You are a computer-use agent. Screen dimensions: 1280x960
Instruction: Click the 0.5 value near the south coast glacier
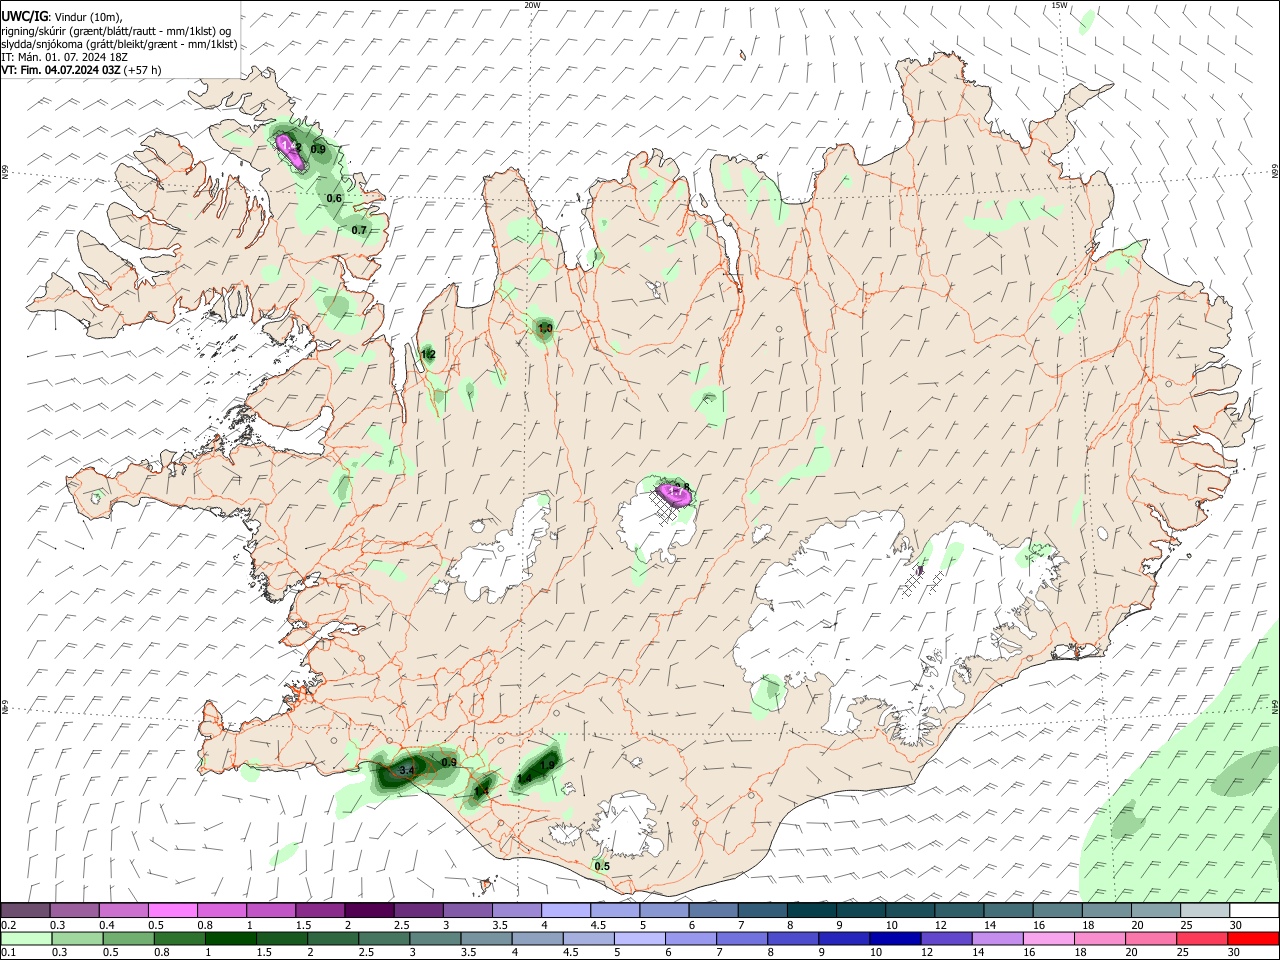click(x=602, y=867)
